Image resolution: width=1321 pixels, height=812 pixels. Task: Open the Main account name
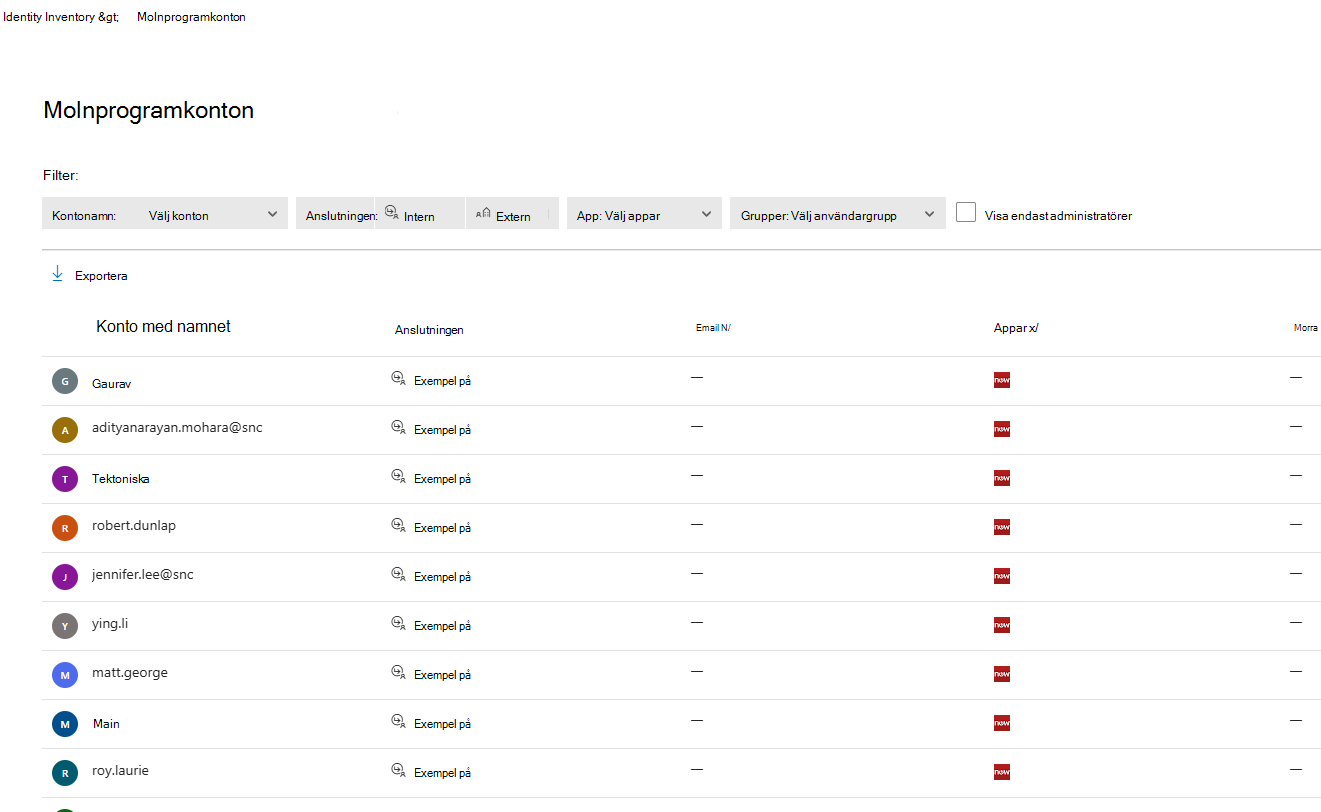[106, 724]
